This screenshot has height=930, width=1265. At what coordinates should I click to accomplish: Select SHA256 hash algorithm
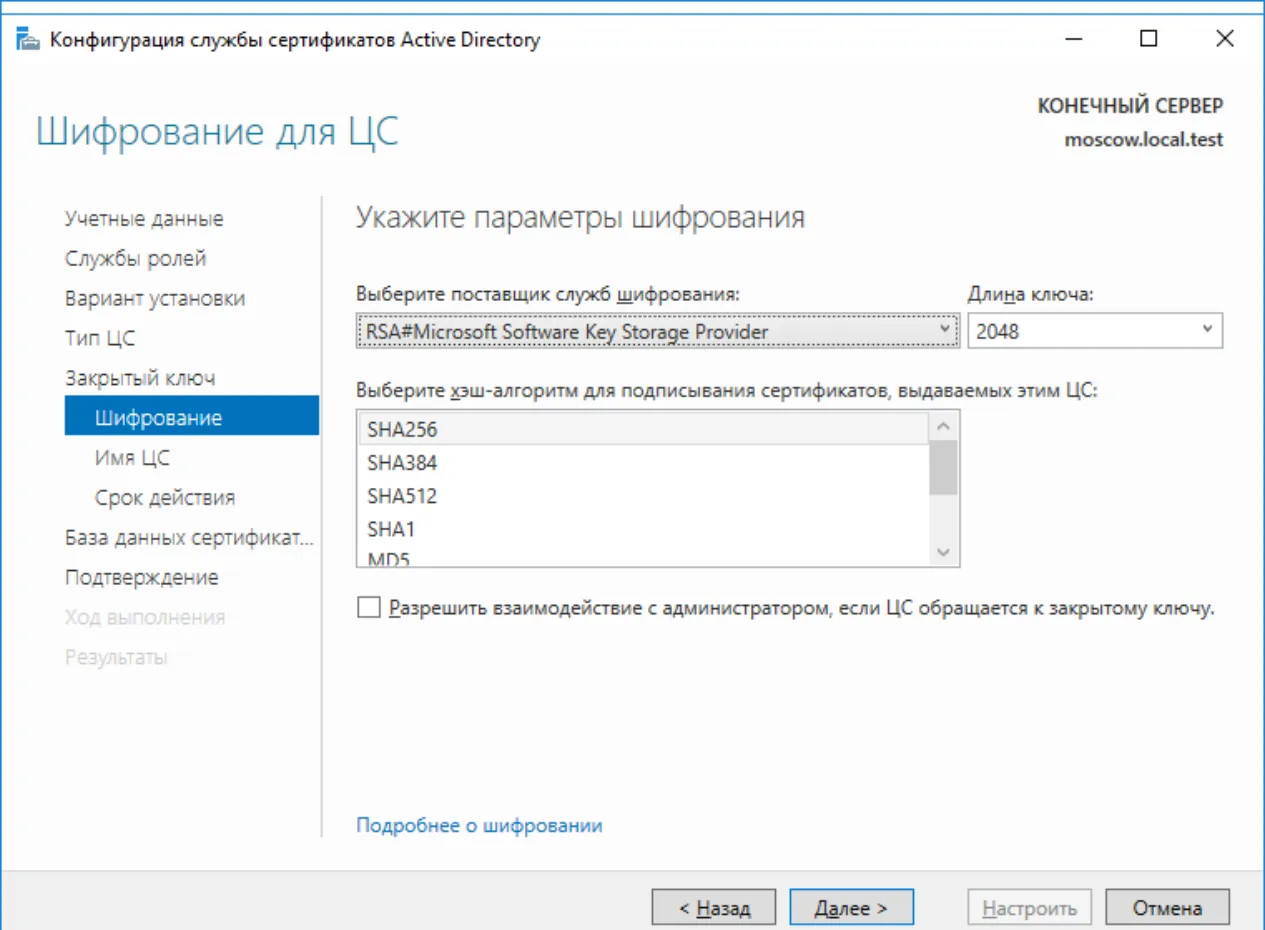click(644, 430)
